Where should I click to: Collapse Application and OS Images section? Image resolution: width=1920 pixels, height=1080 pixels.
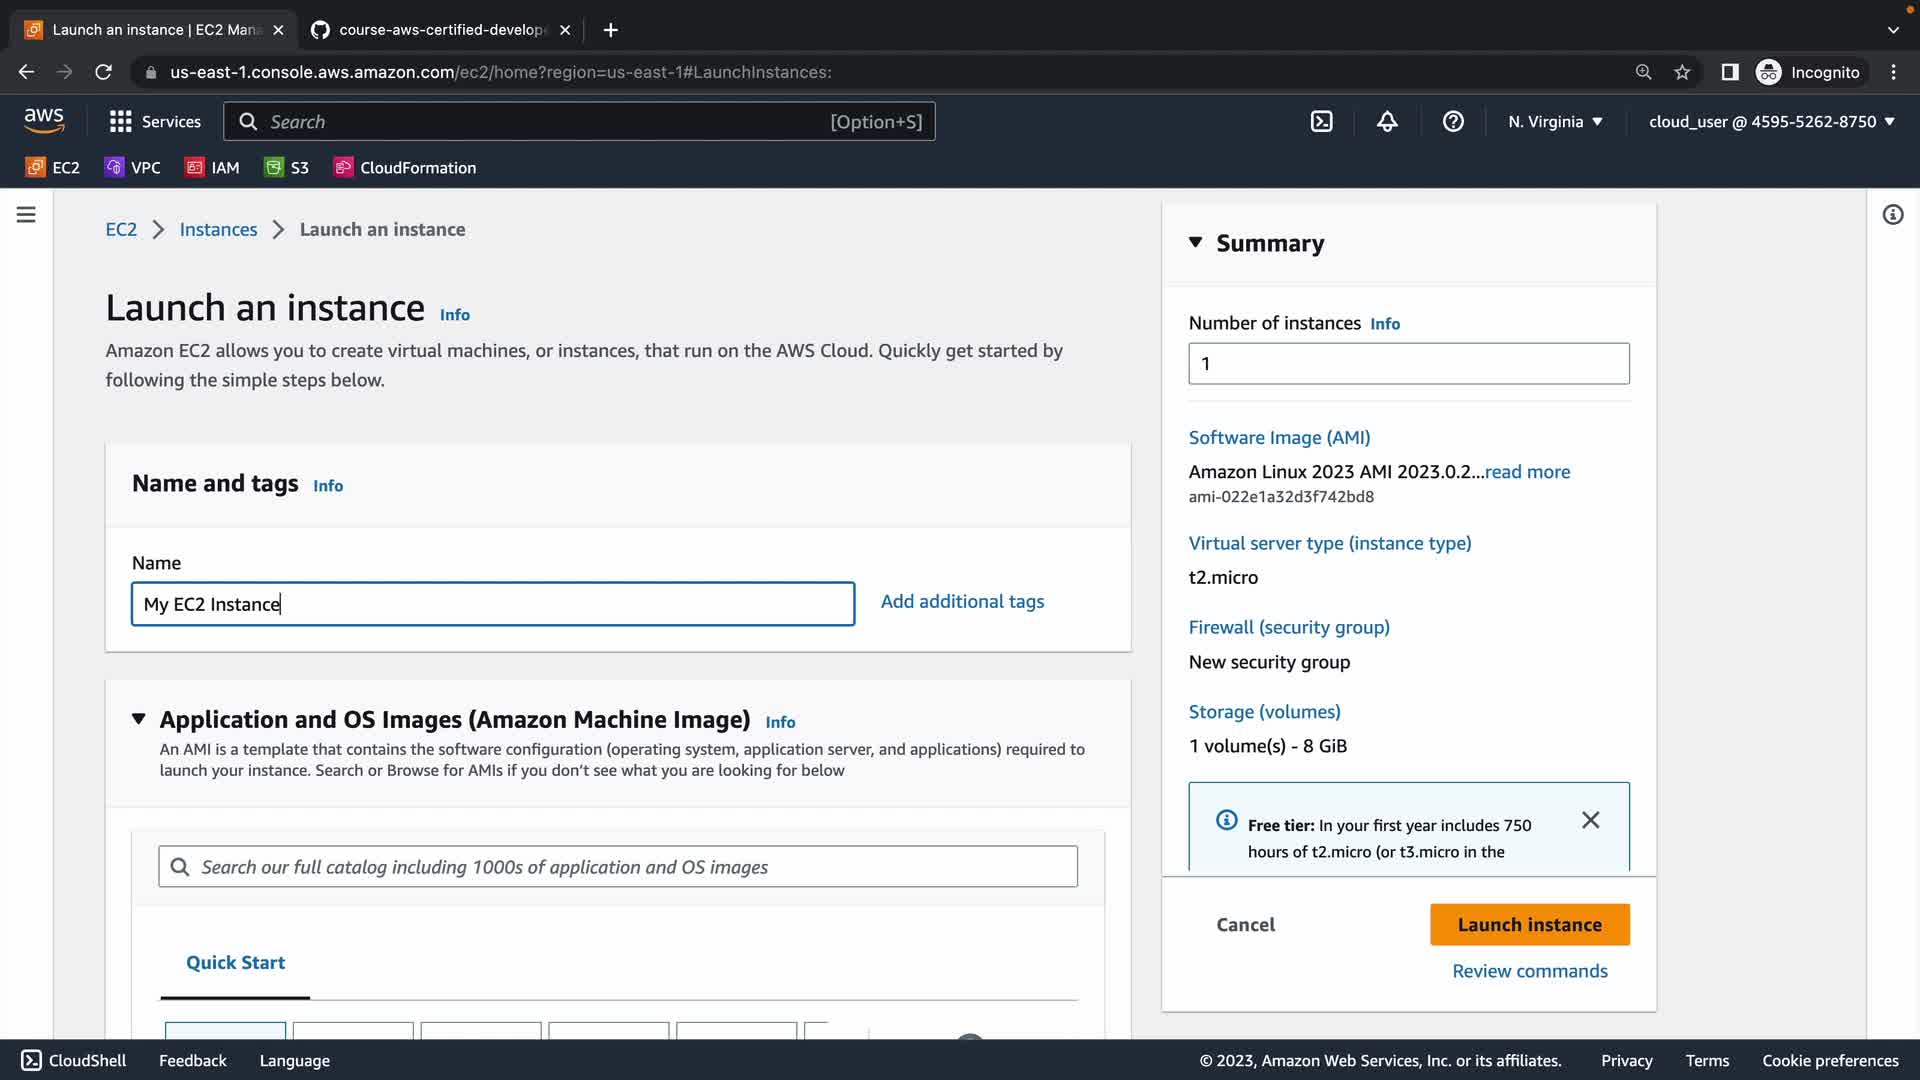[x=139, y=719]
